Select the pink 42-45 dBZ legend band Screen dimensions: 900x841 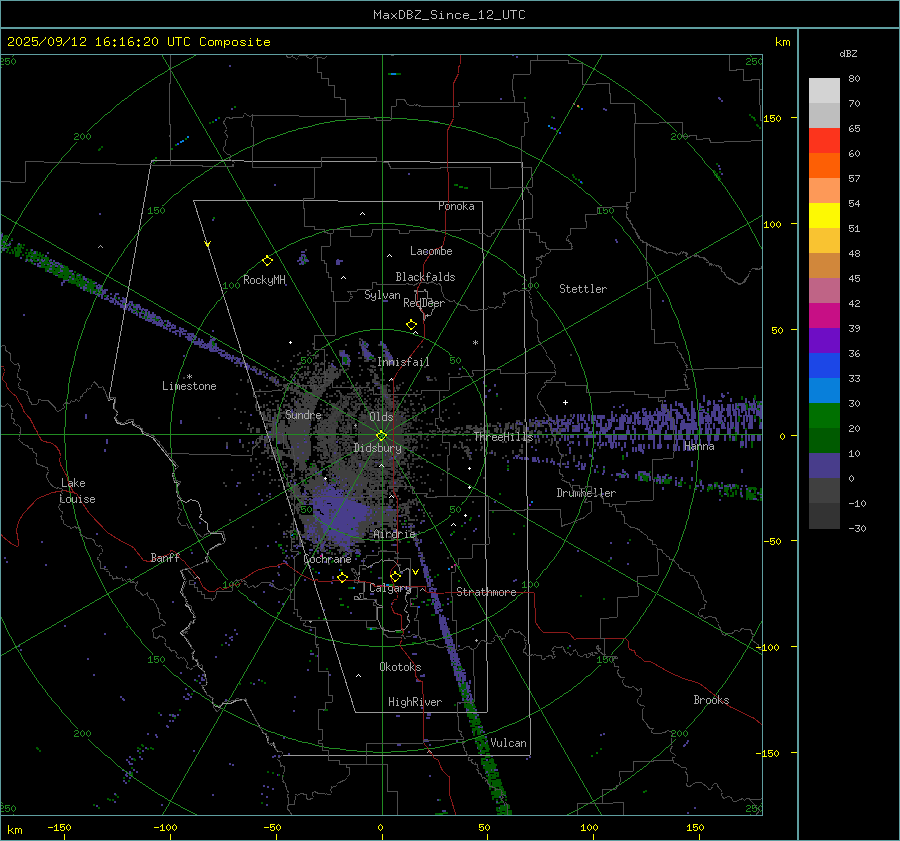pos(824,291)
